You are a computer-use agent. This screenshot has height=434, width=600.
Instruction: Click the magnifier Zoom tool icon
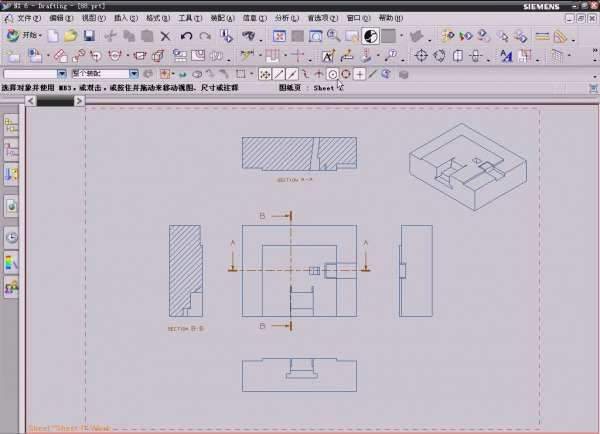point(333,36)
